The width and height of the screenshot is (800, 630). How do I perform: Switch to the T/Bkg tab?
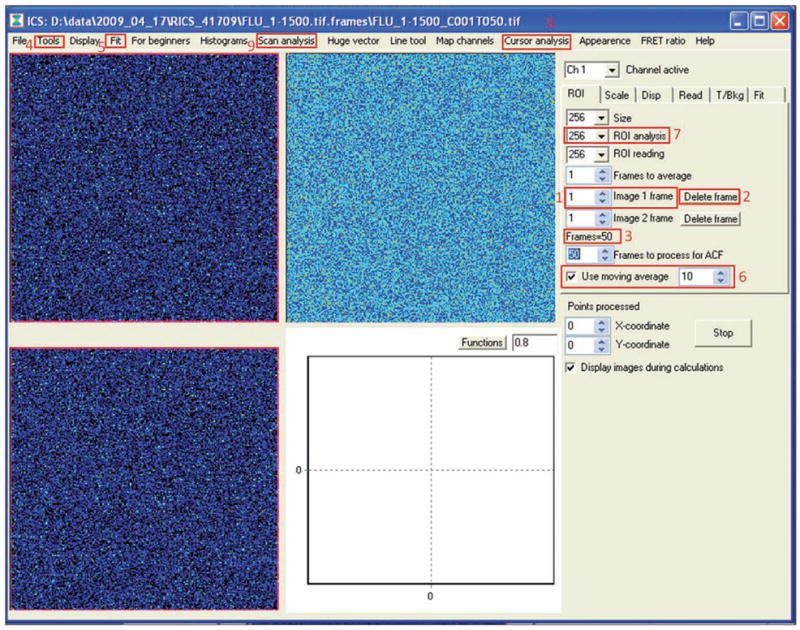click(728, 95)
